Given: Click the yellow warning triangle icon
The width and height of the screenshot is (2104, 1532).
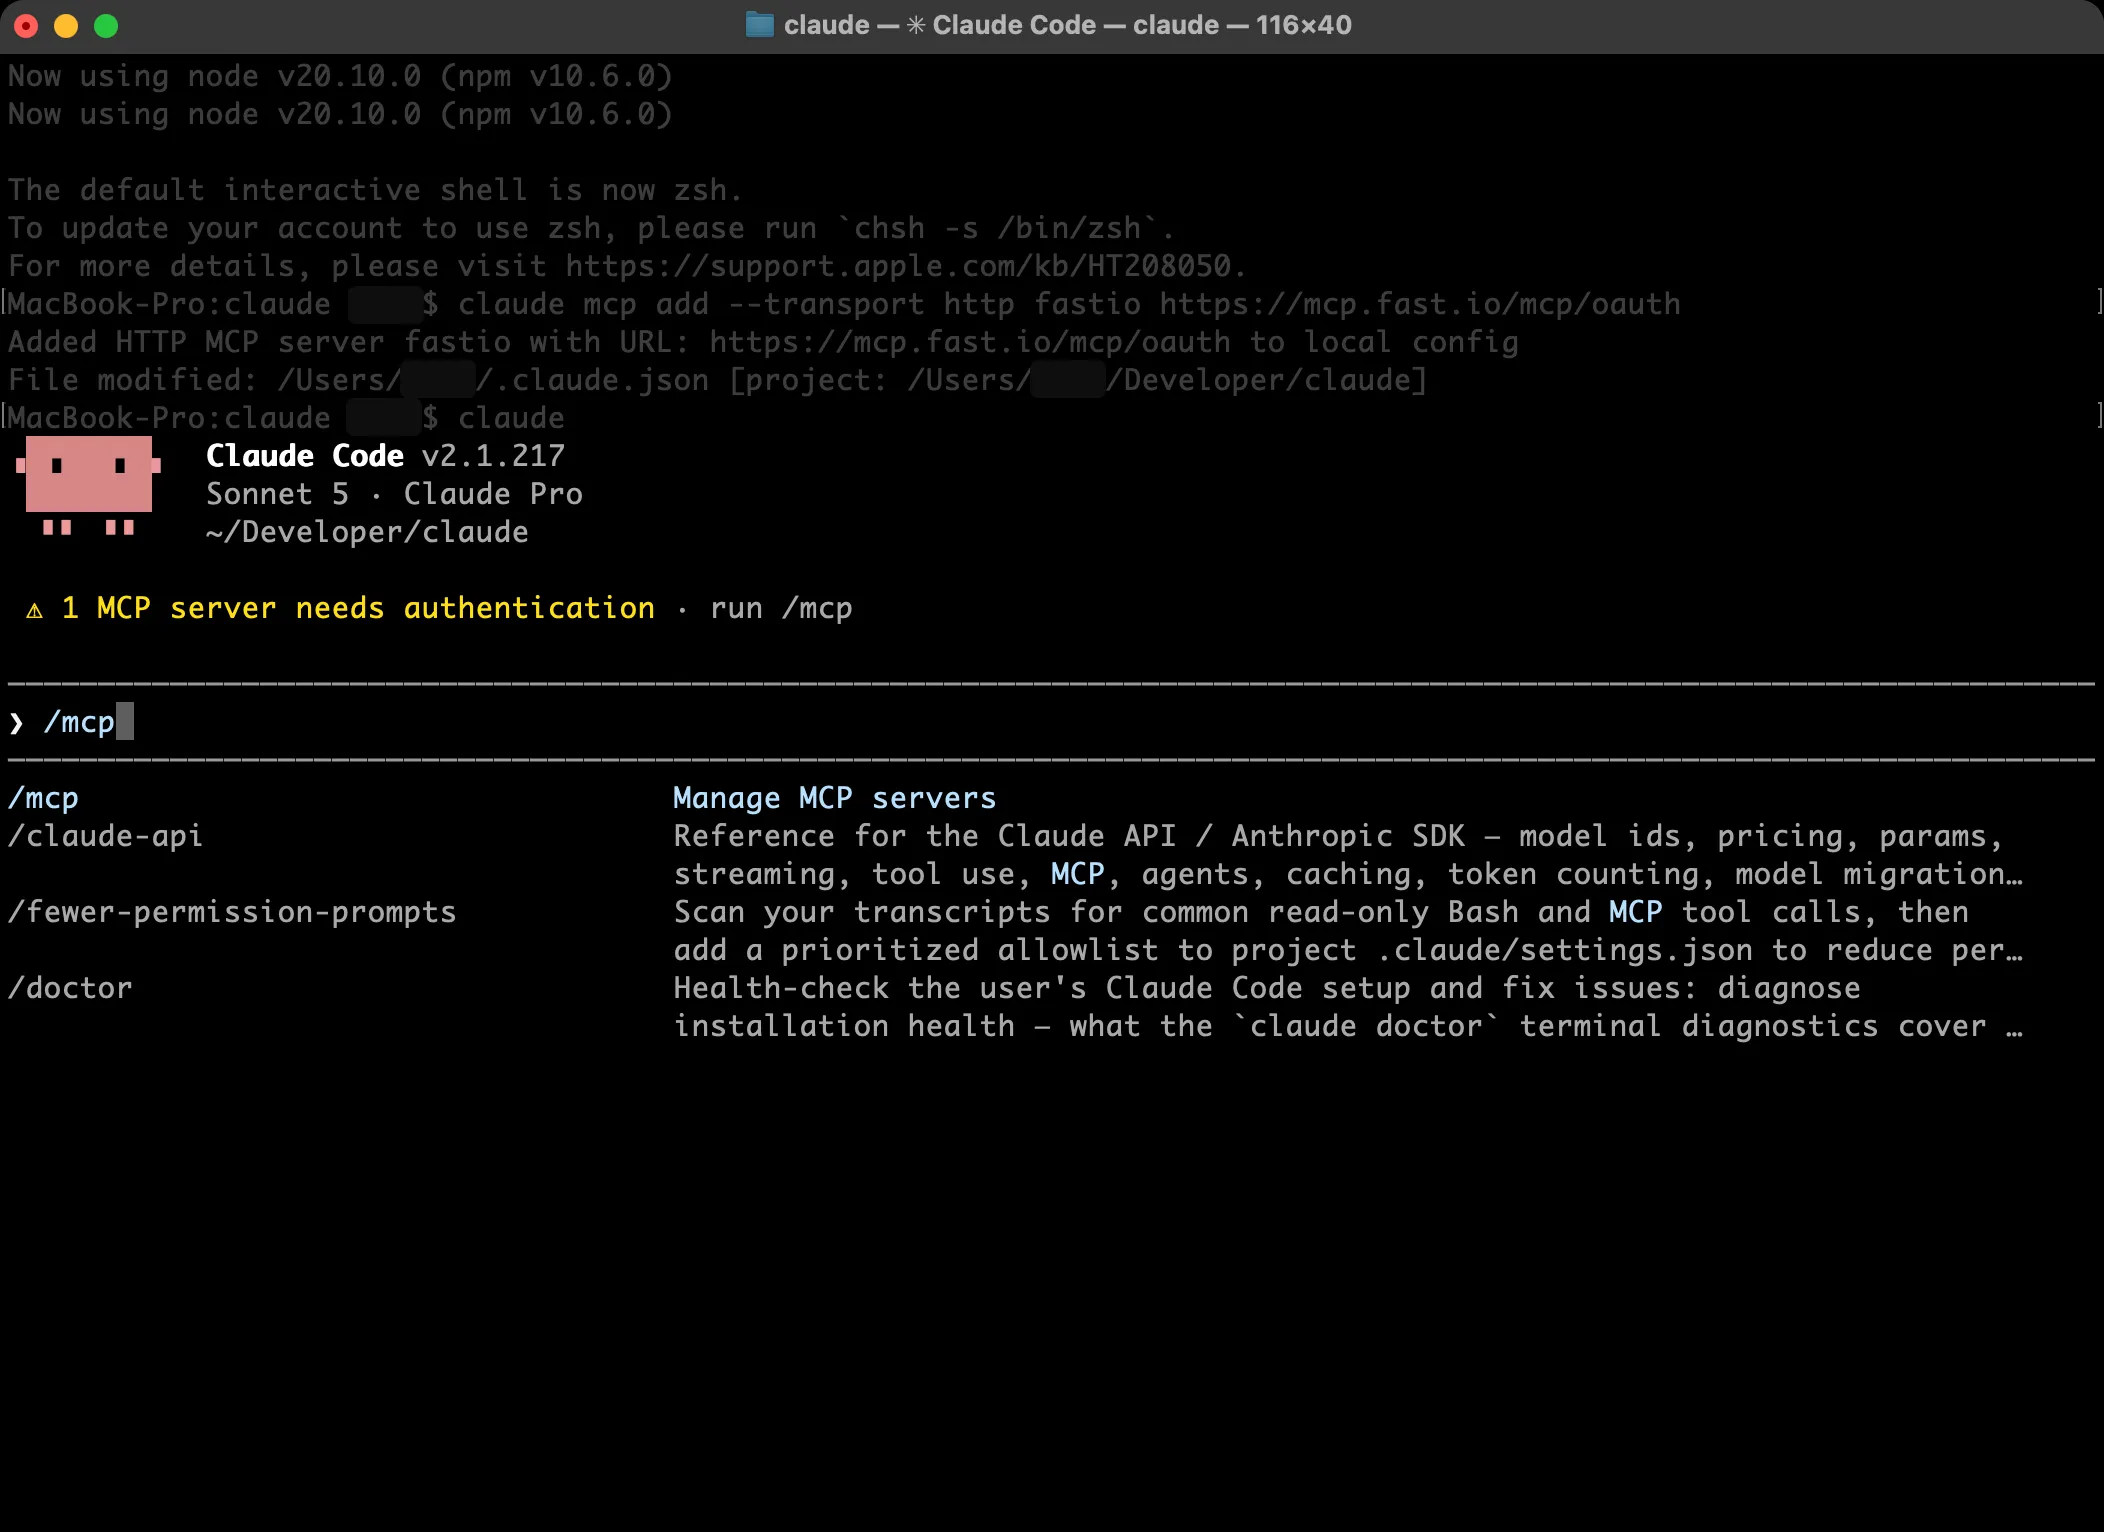Looking at the screenshot, I should 34,610.
